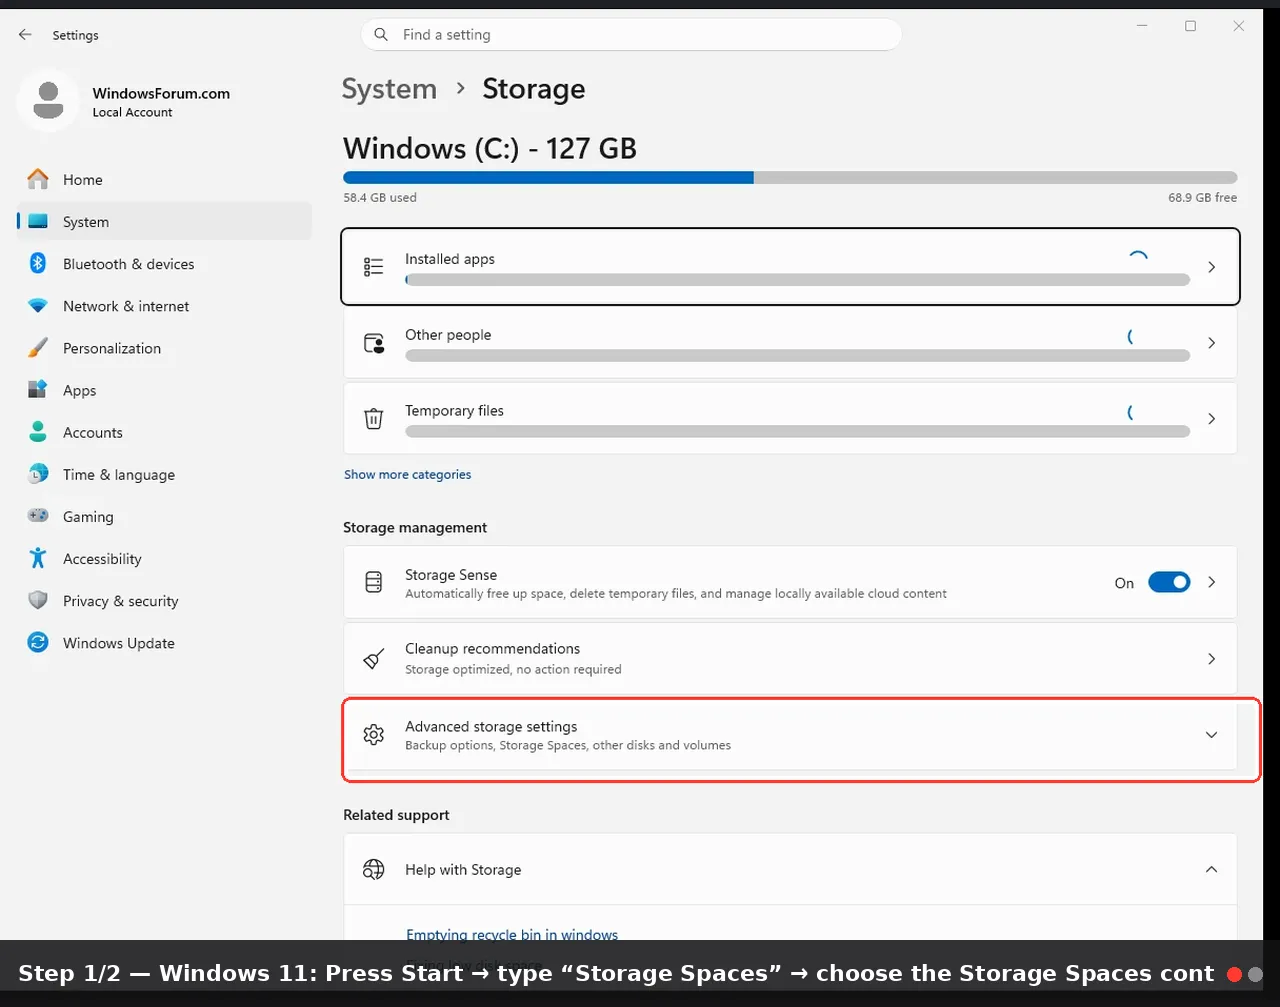This screenshot has width=1280, height=1007.
Task: Click the Windows (C:) storage usage bar
Action: (790, 177)
